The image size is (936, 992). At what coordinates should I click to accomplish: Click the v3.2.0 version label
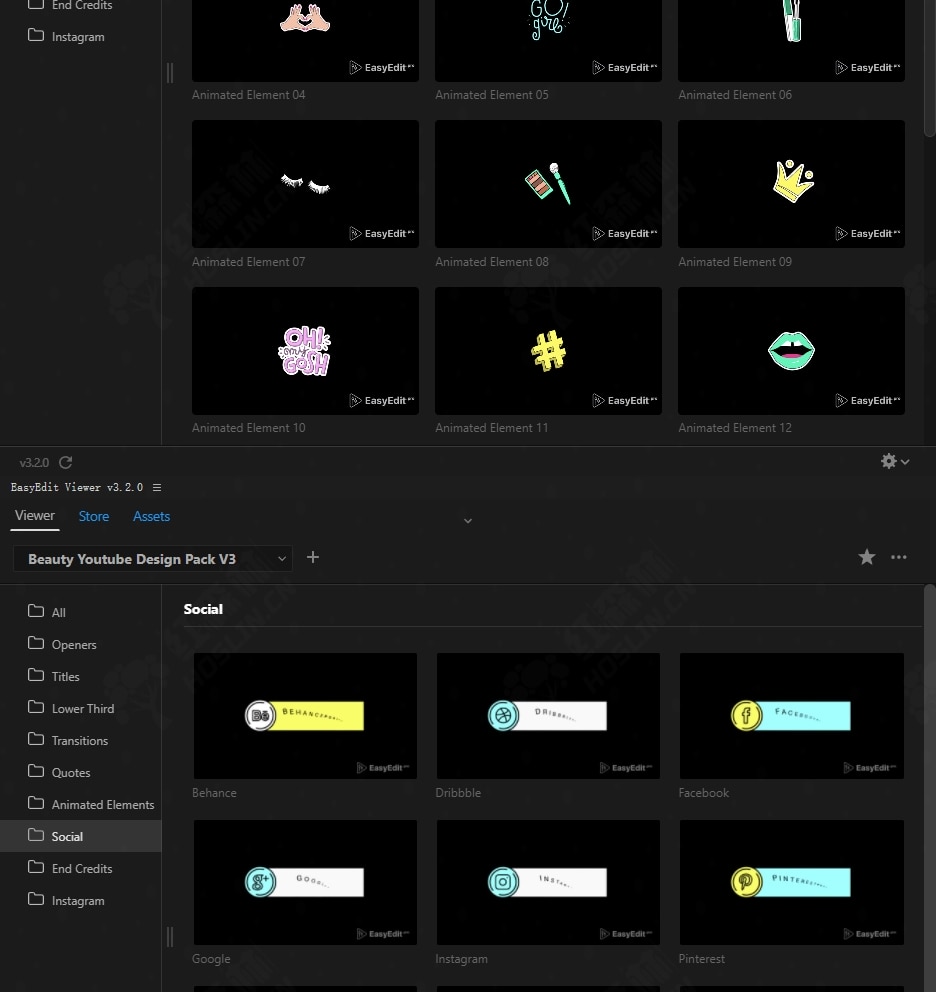click(x=34, y=462)
